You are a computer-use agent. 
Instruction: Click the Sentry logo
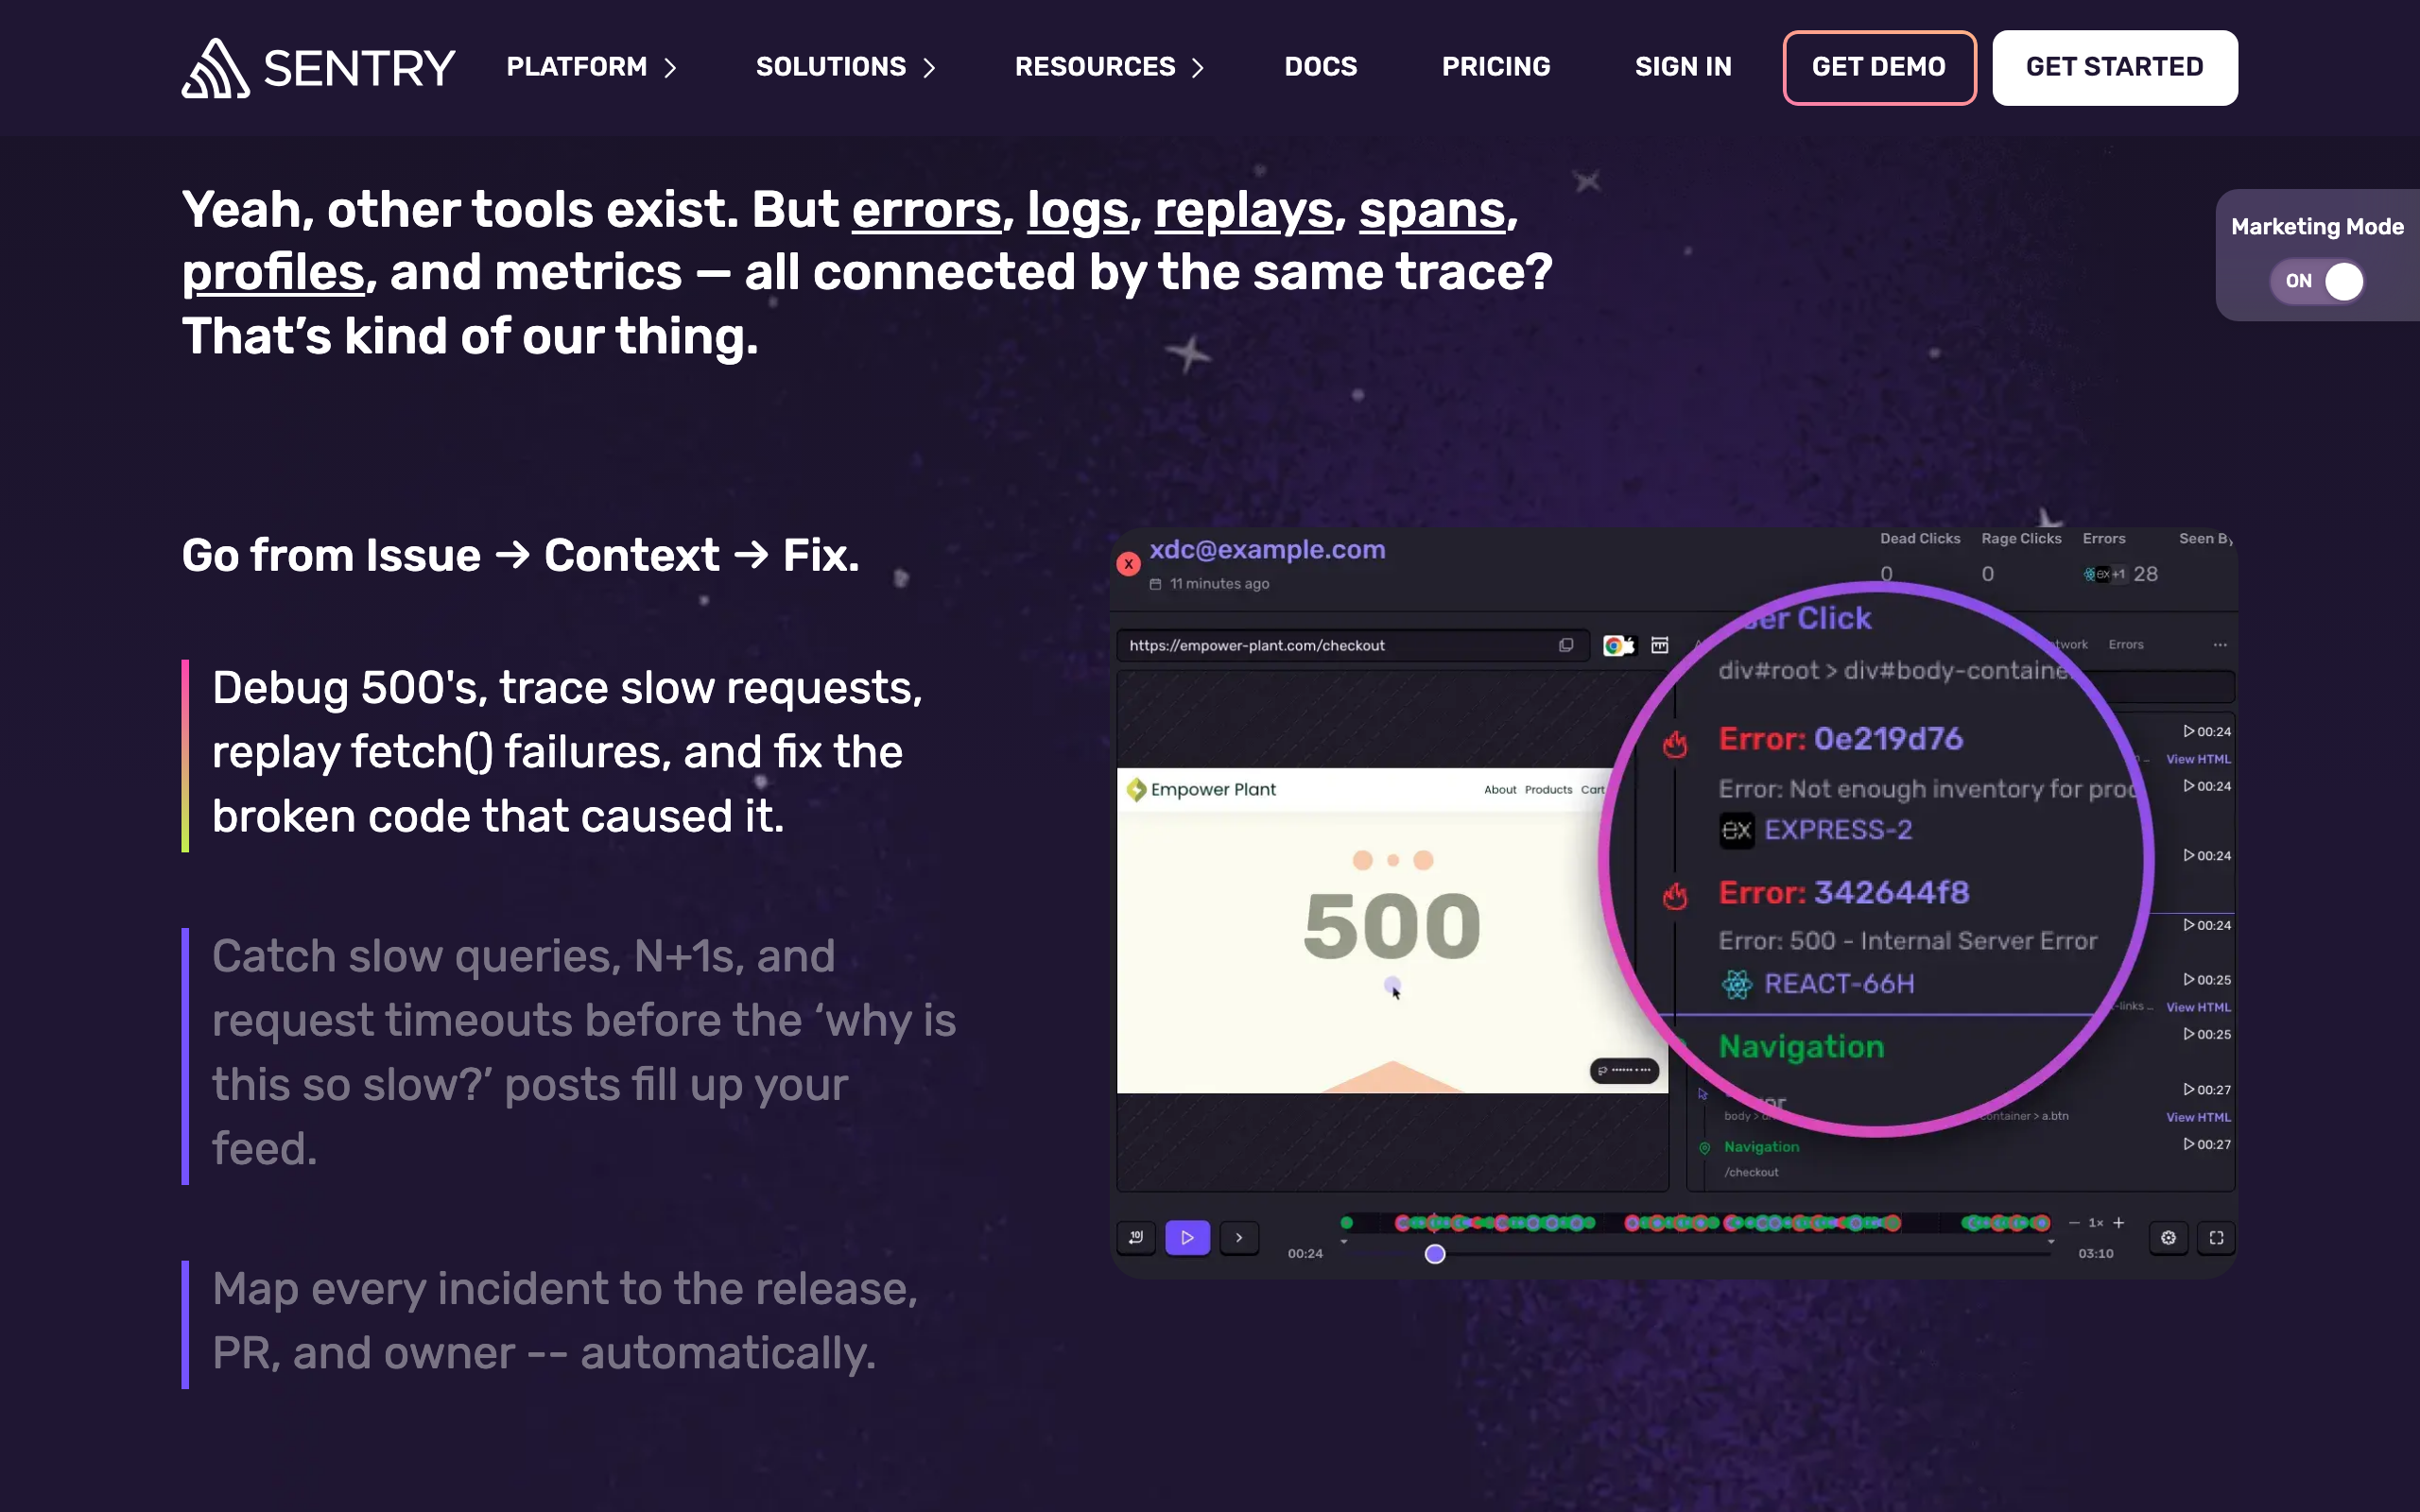tap(318, 68)
